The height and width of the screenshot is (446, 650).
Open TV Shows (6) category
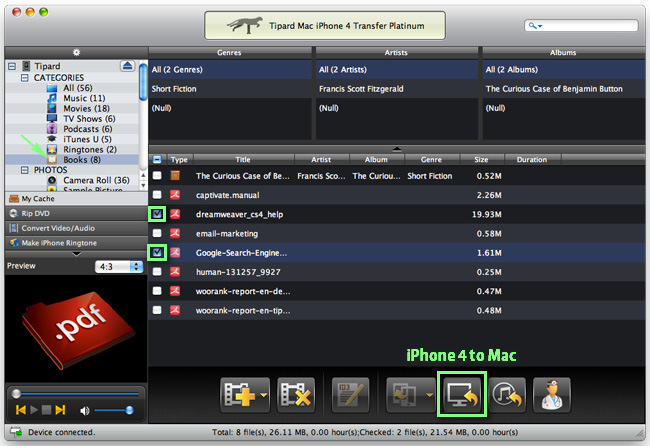tap(89, 119)
